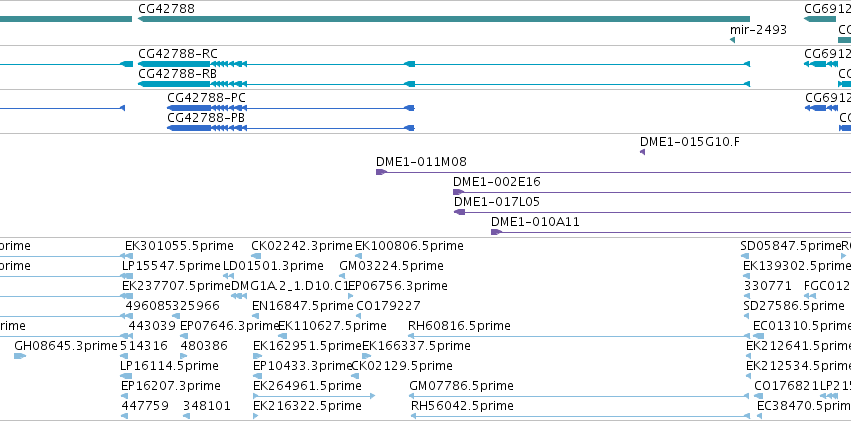Select the DME1-015G10.F feature arrow
851x421 pixels.
coord(643,152)
